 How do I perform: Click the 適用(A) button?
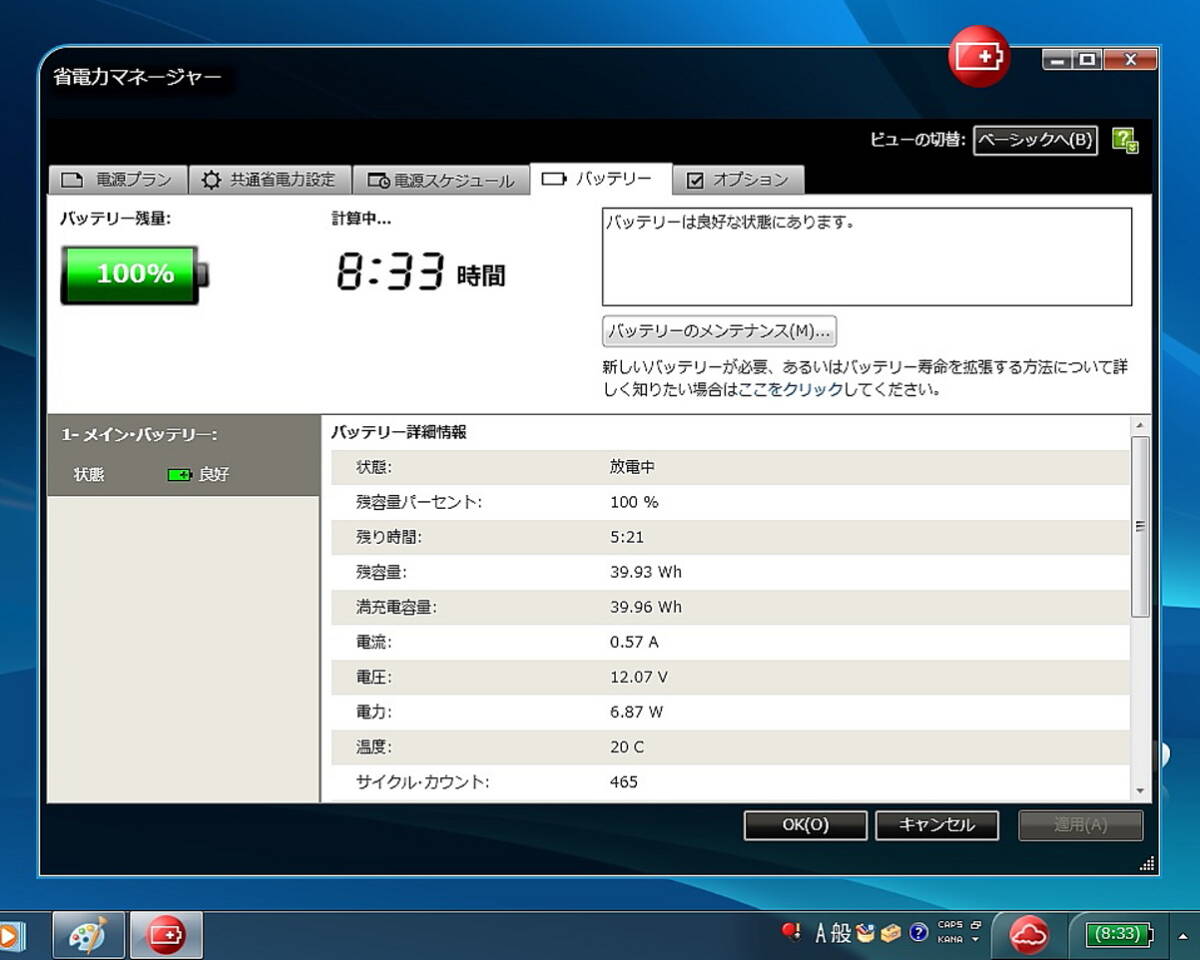click(1080, 825)
